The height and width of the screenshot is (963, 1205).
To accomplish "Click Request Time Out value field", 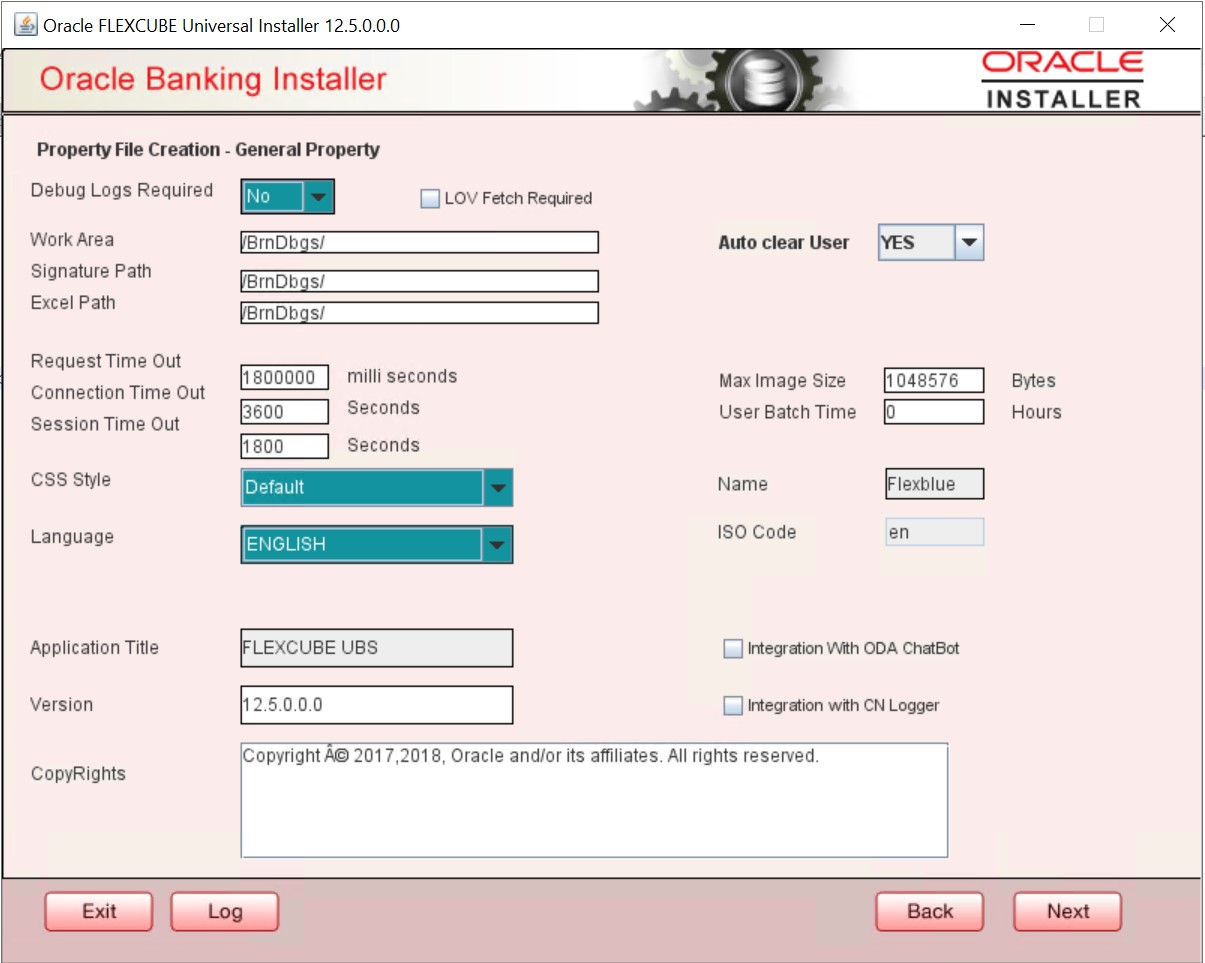I will [x=285, y=378].
